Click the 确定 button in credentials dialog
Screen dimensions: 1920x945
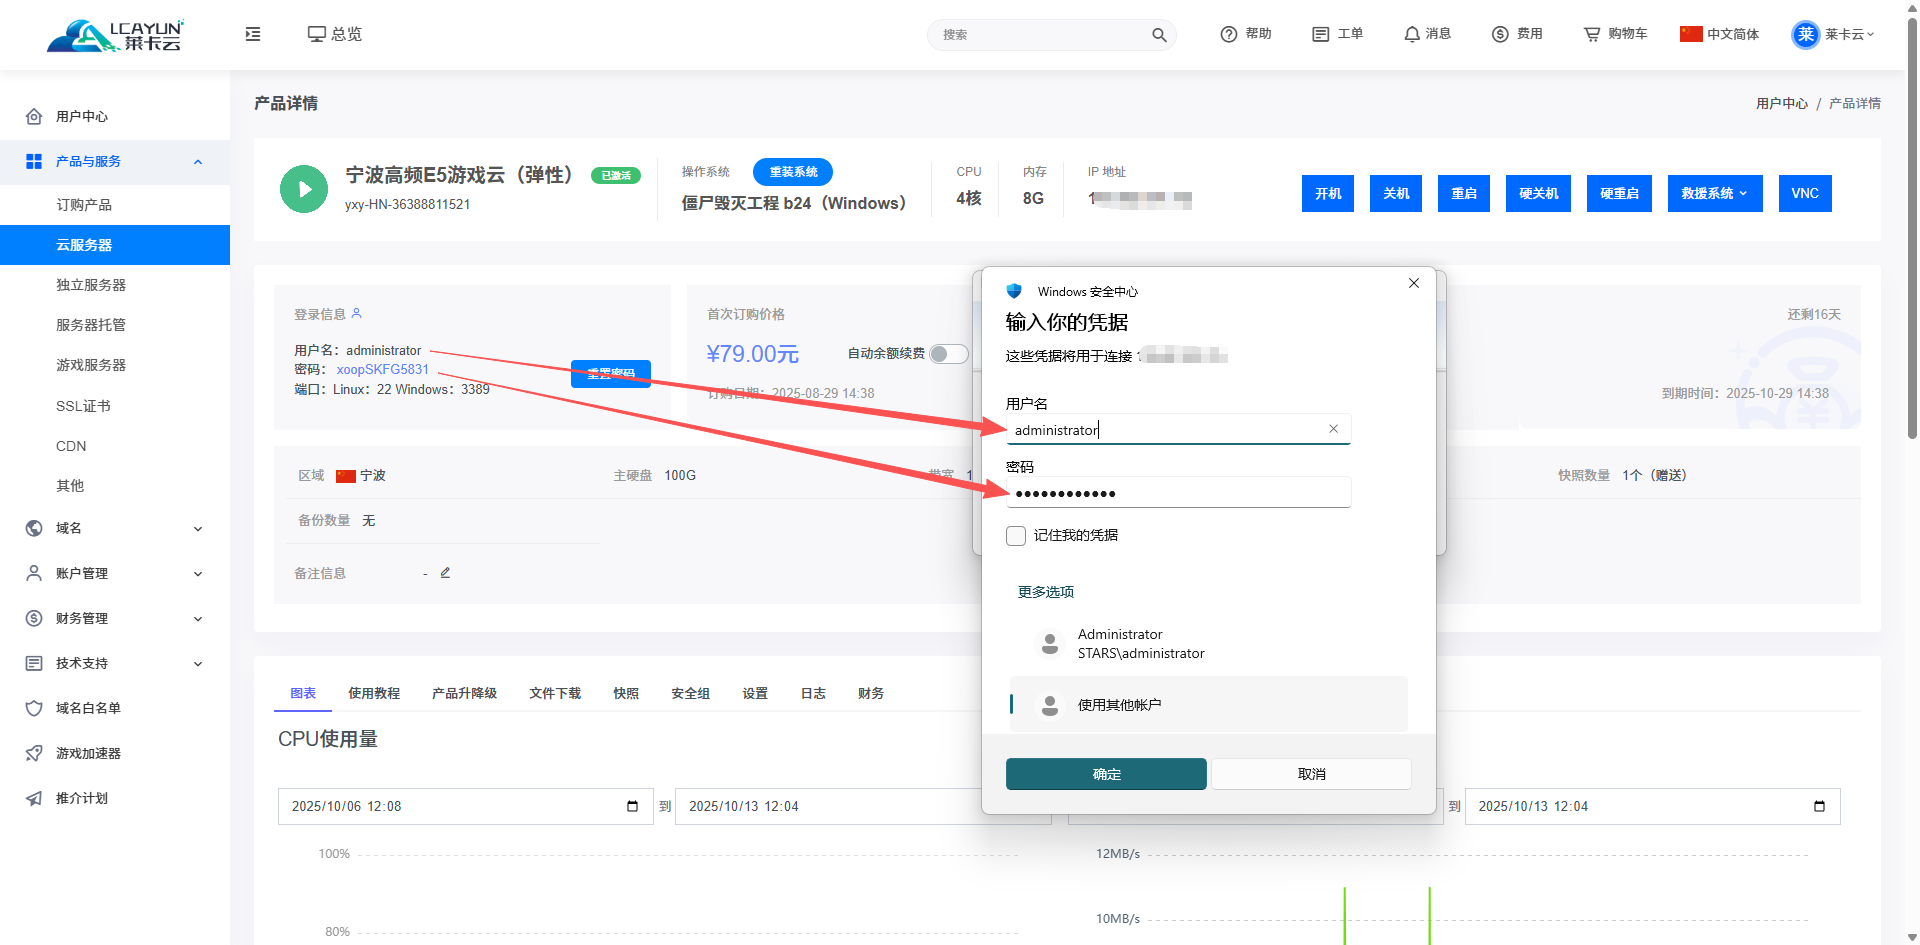pos(1106,774)
